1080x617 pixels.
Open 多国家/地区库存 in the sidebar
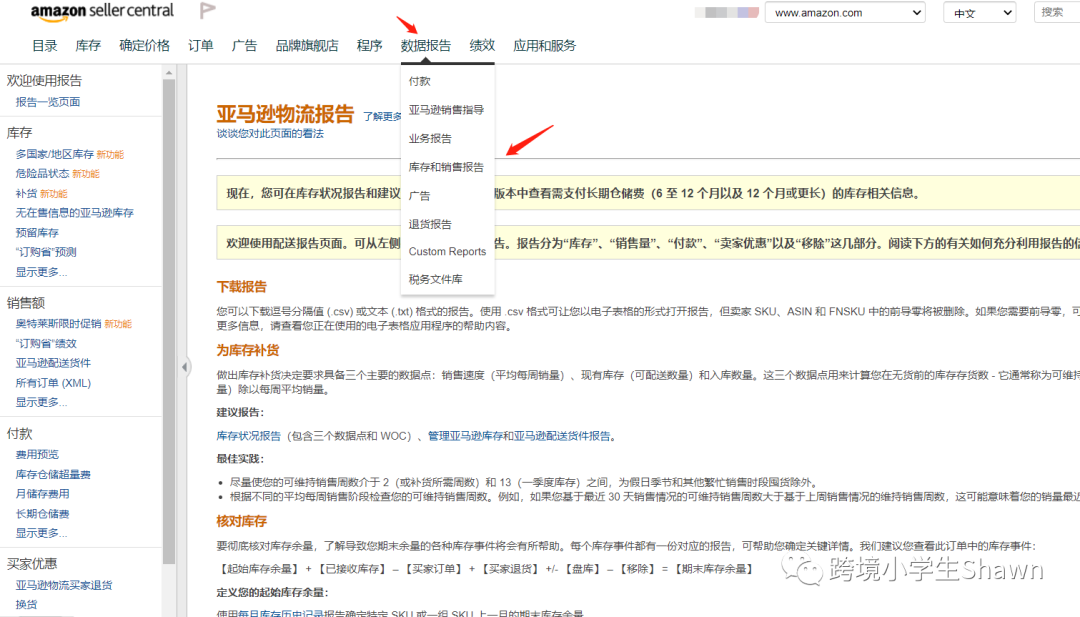(54, 154)
